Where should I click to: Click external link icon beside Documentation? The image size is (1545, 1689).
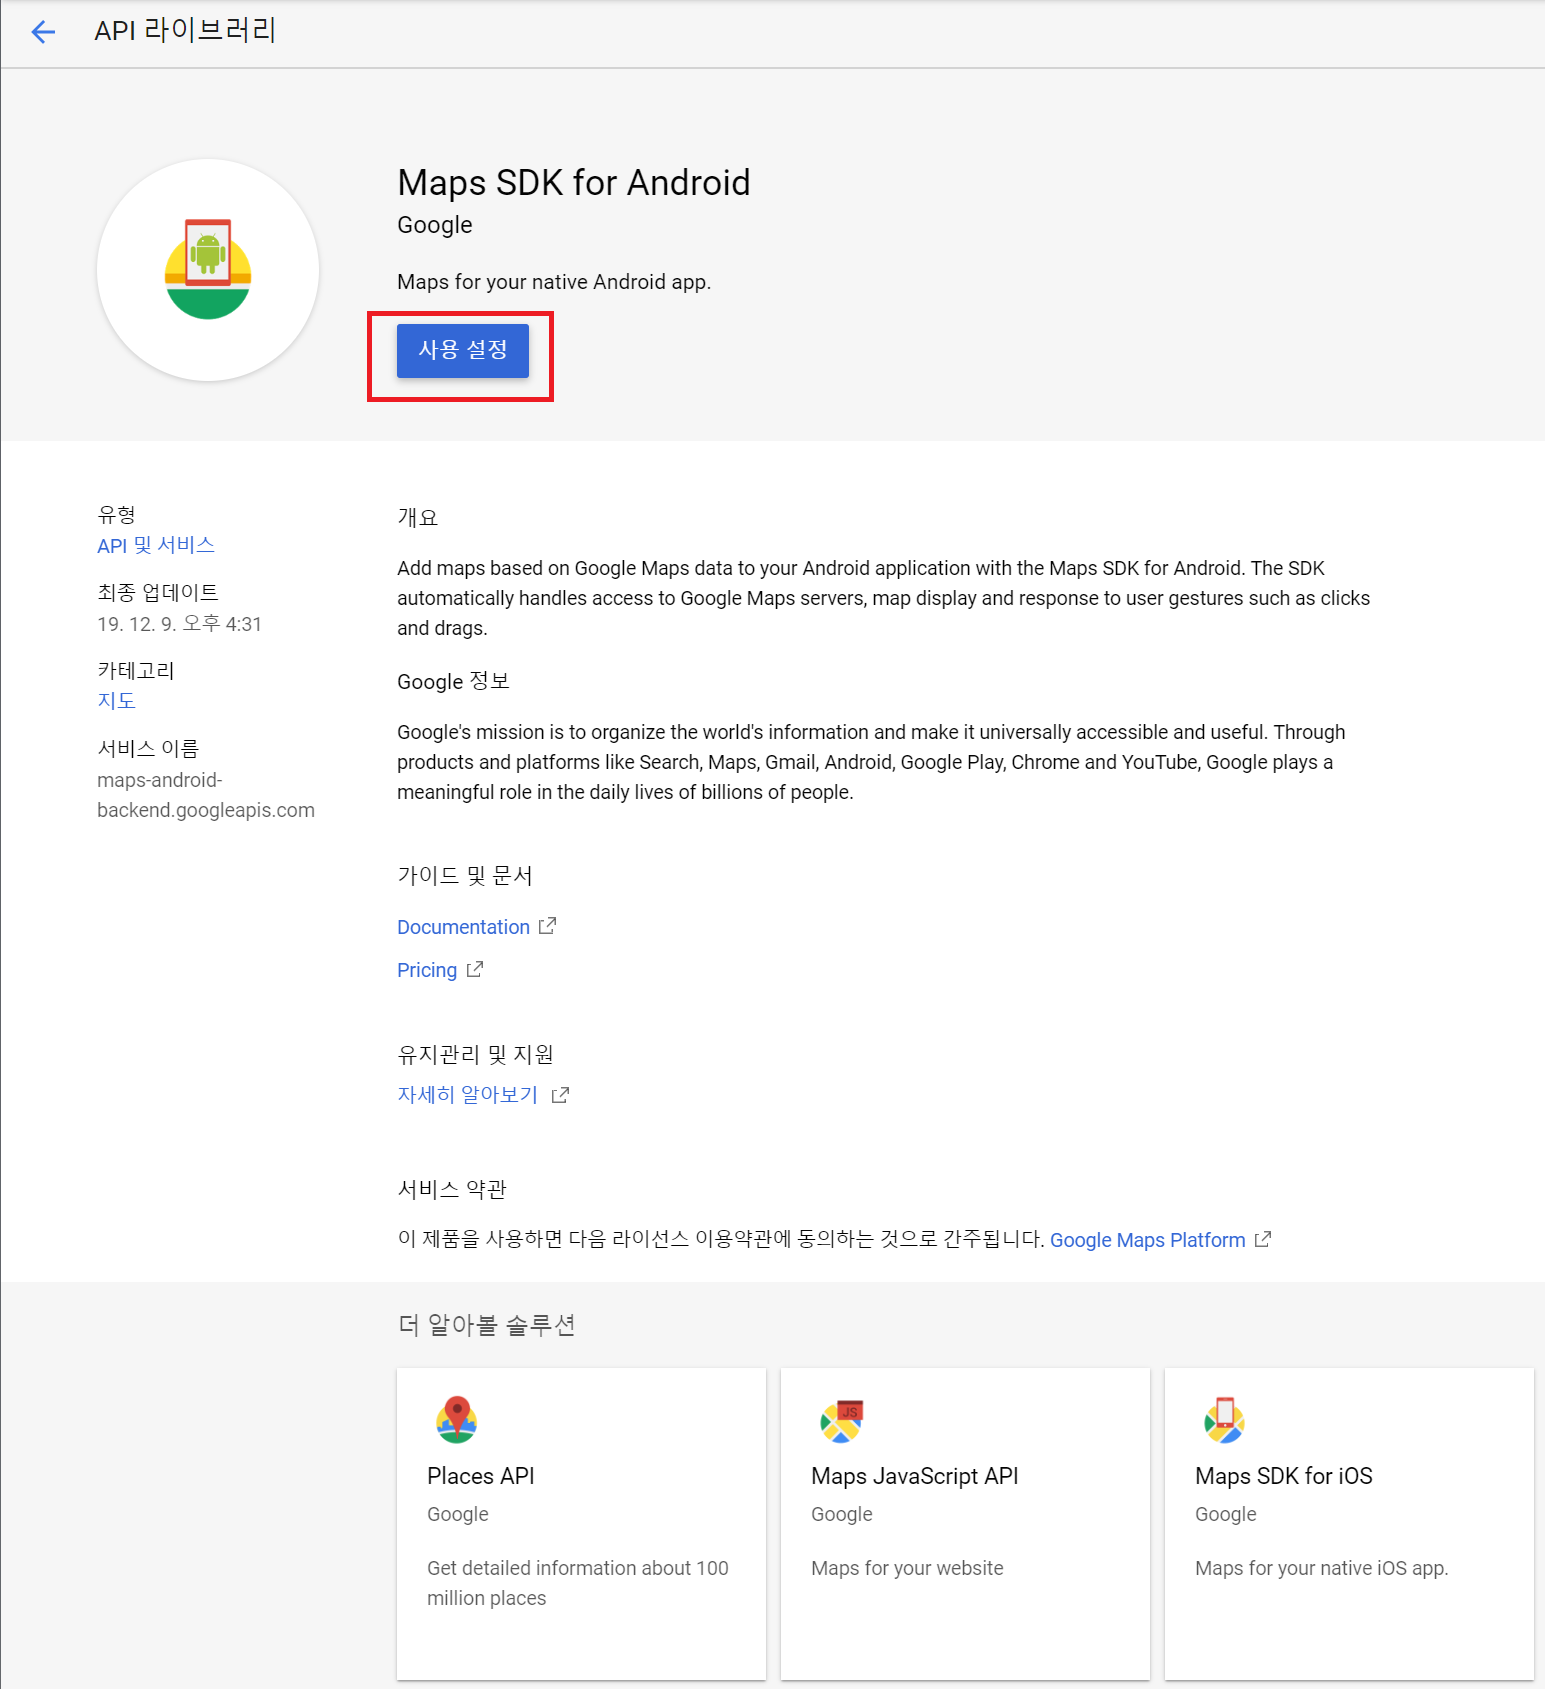click(x=547, y=926)
